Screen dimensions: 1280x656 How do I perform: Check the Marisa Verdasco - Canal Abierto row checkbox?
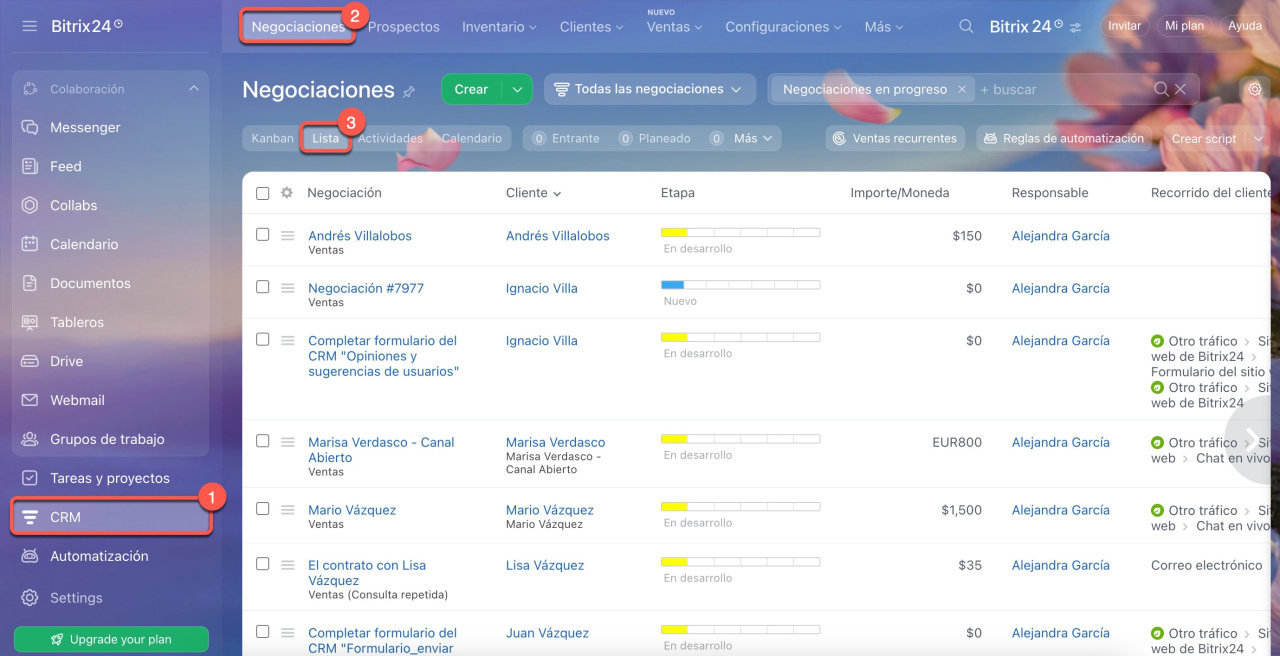tap(262, 441)
